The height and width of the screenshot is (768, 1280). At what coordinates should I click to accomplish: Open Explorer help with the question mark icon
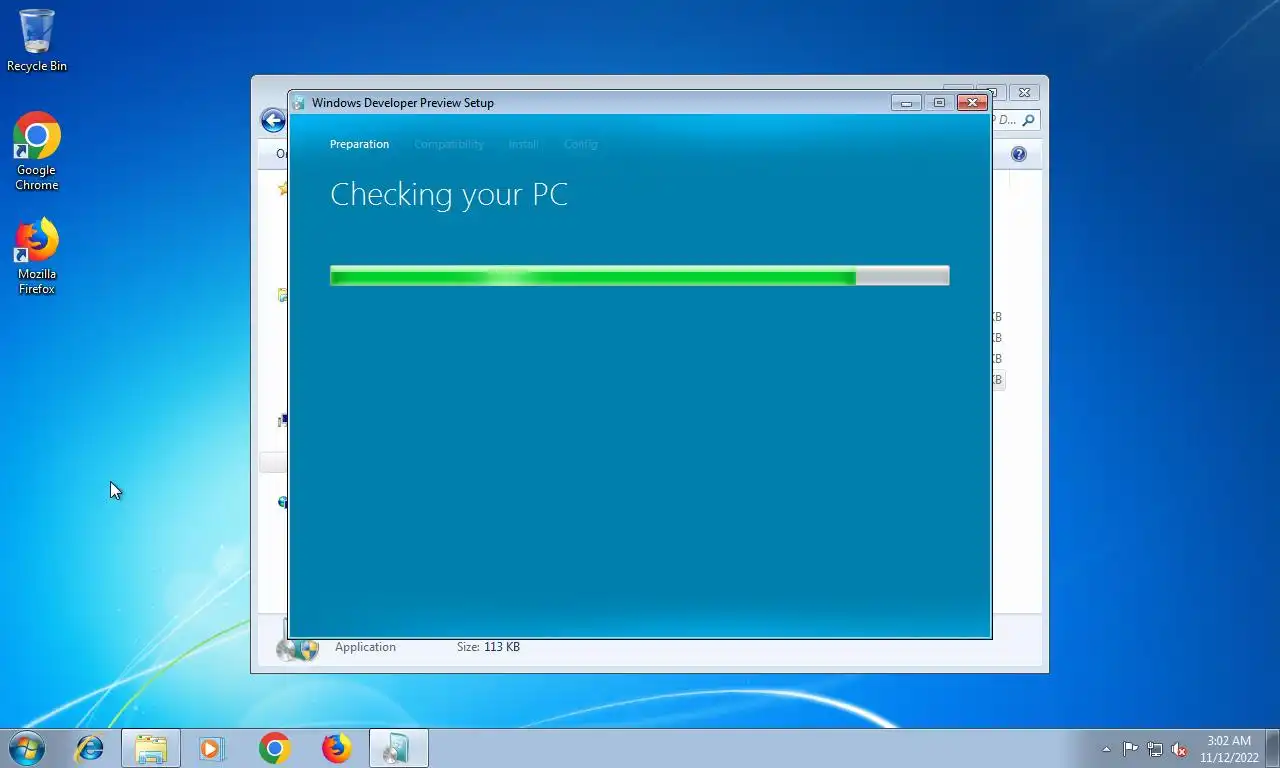pos(1019,154)
